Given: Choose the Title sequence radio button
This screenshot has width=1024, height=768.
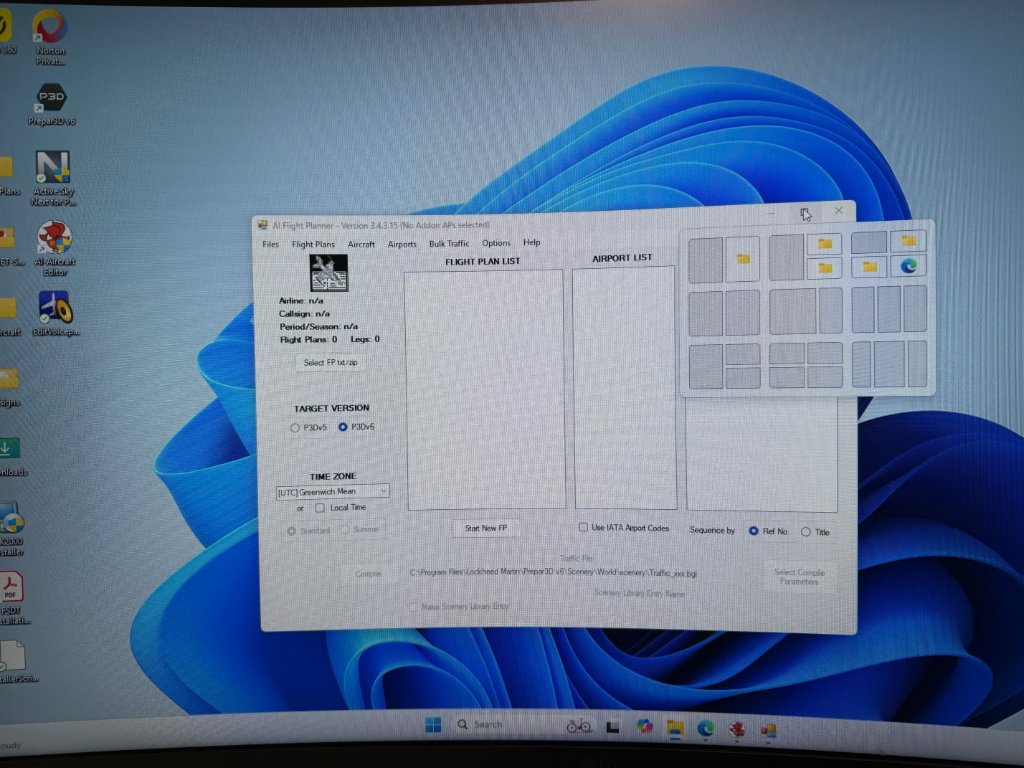Looking at the screenshot, I should [806, 532].
